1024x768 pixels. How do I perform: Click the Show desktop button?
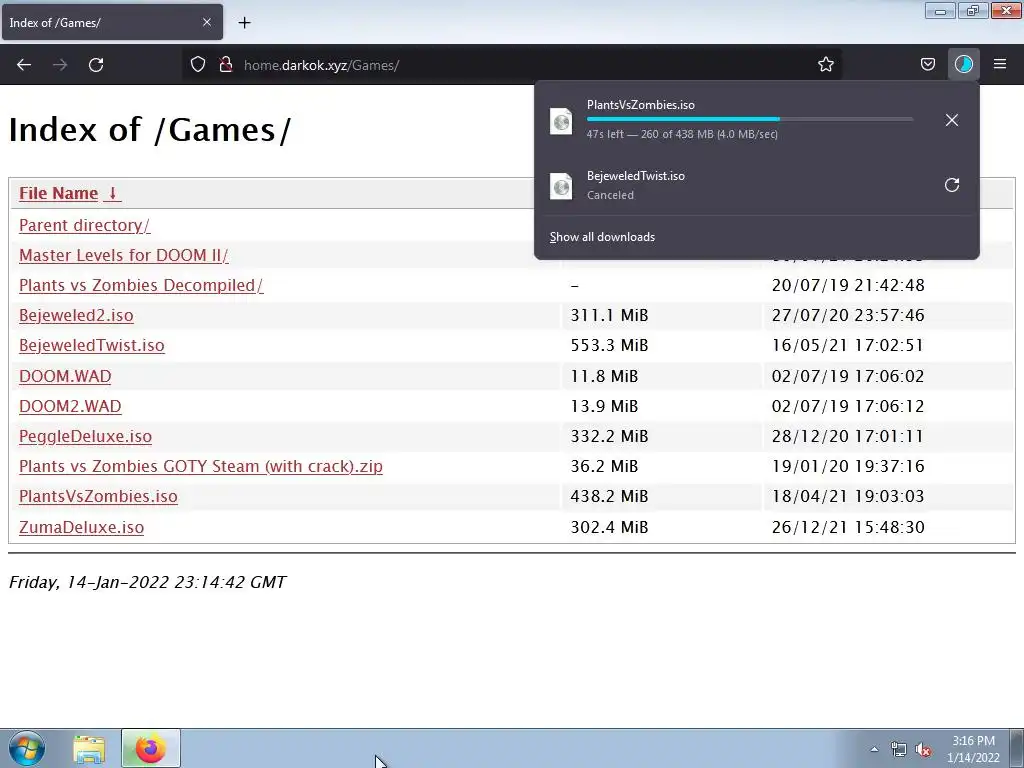point(1017,748)
